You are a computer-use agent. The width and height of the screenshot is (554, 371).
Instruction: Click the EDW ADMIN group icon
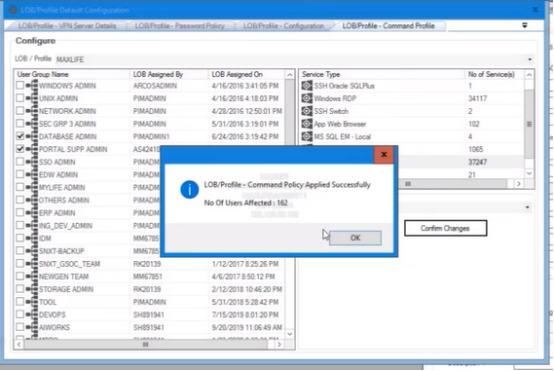(x=32, y=175)
